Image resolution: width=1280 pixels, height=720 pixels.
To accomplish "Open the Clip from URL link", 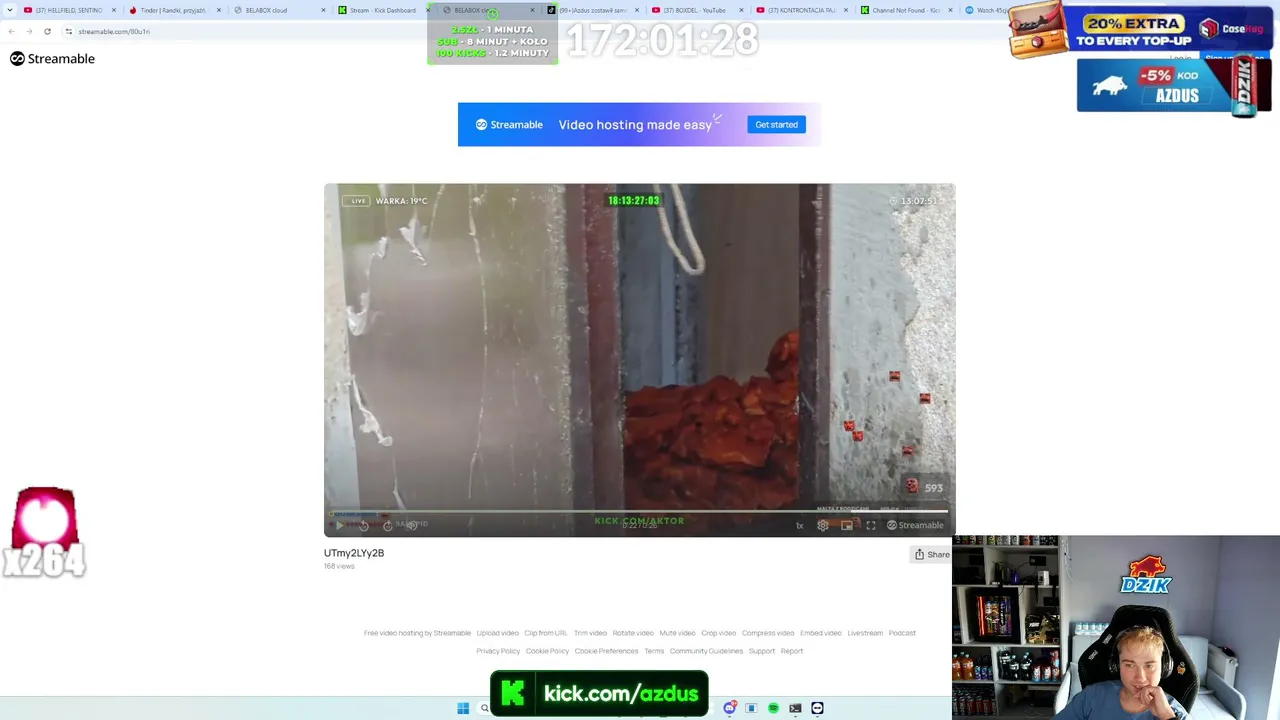I will point(546,633).
